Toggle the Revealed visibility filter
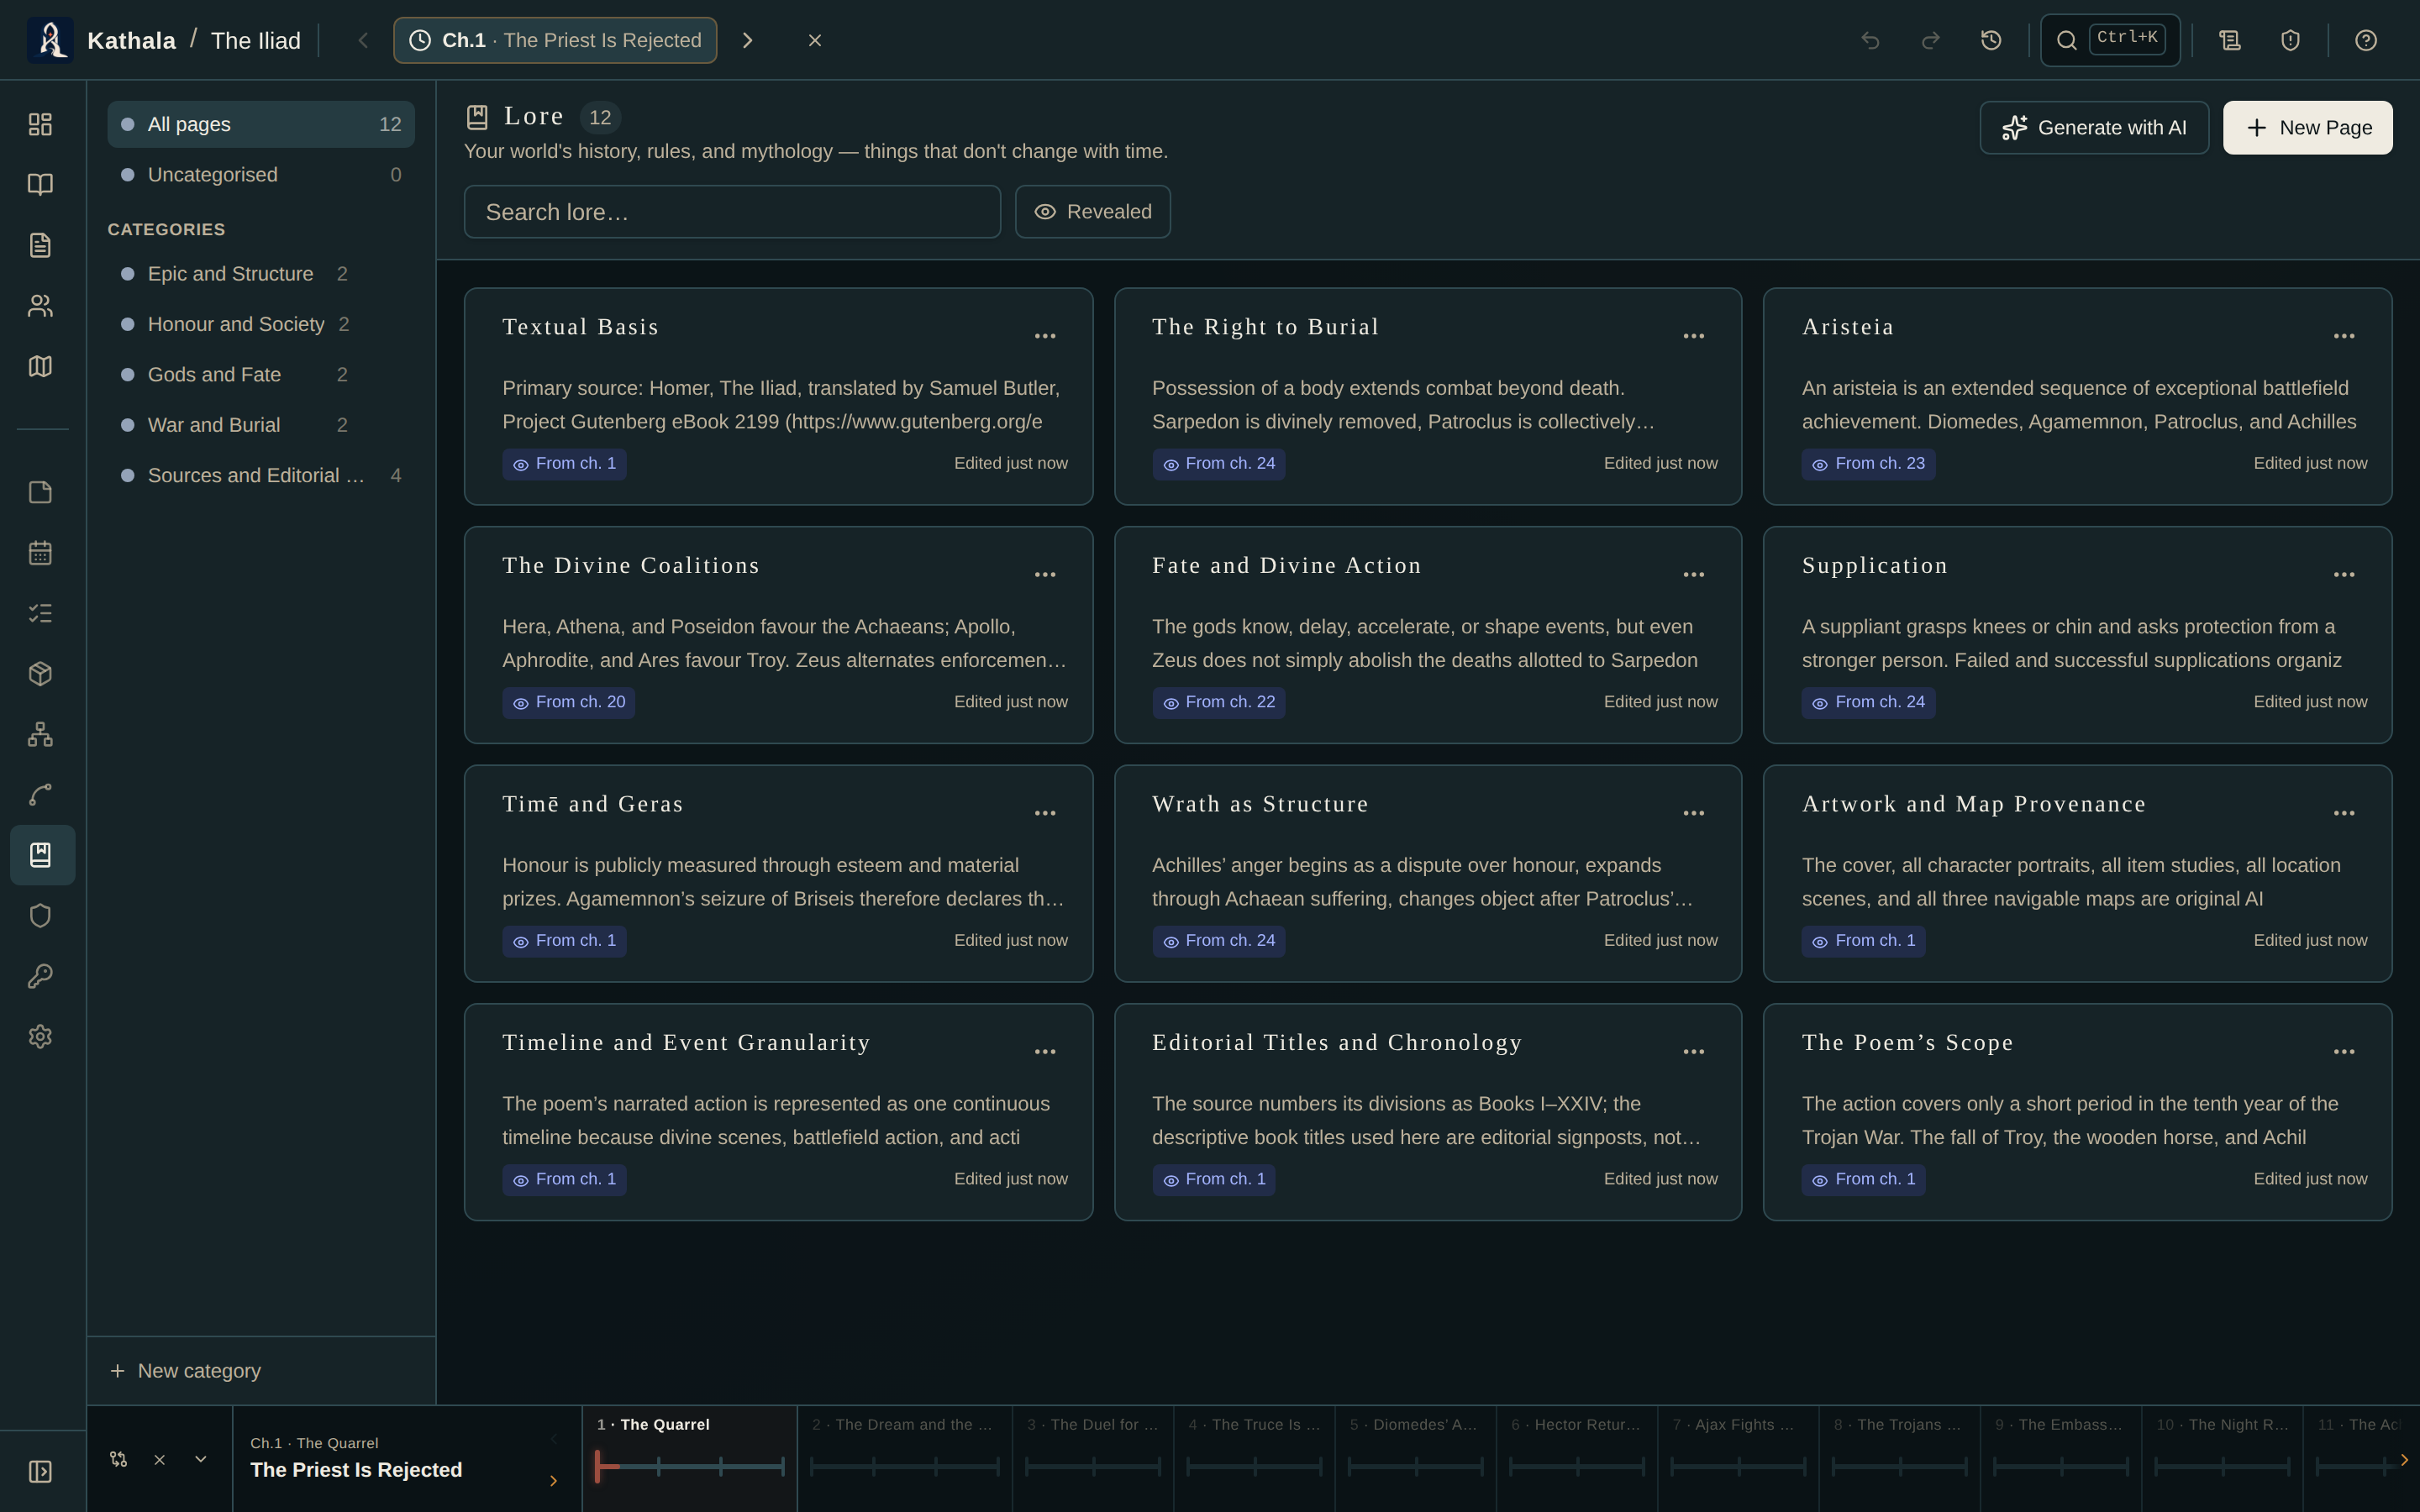The image size is (2420, 1512). pos(1092,212)
